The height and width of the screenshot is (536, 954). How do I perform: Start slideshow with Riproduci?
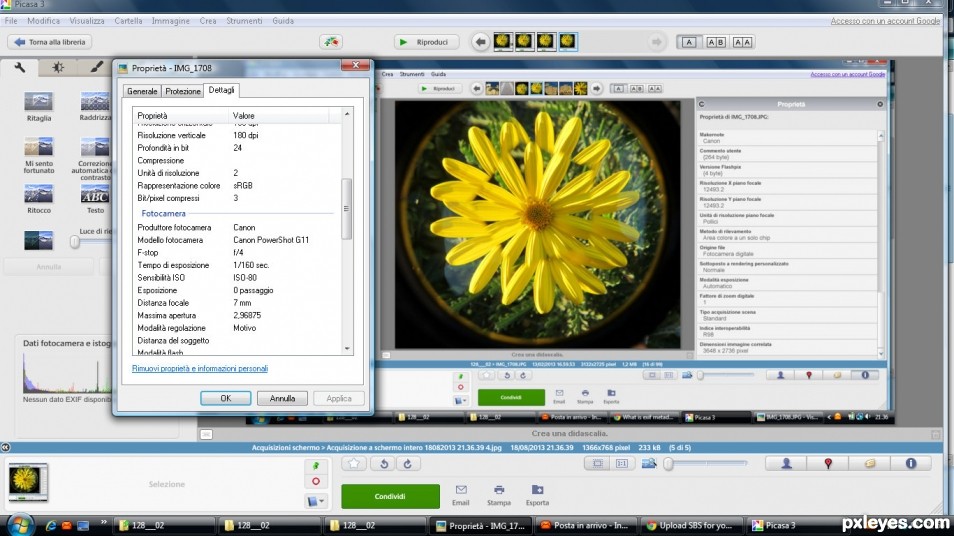pos(425,42)
